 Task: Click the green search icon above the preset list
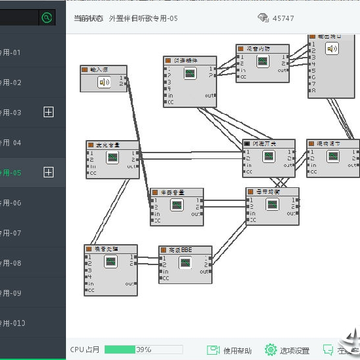pyautogui.click(x=47, y=17)
